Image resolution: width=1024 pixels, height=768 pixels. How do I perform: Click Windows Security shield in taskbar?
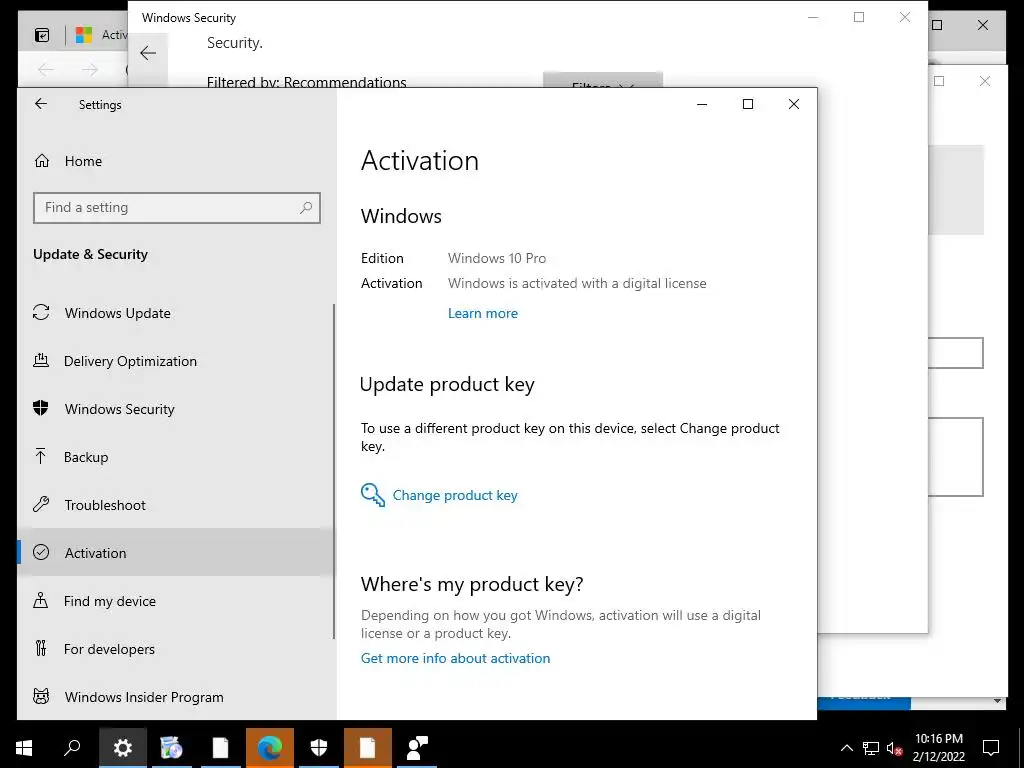319,748
